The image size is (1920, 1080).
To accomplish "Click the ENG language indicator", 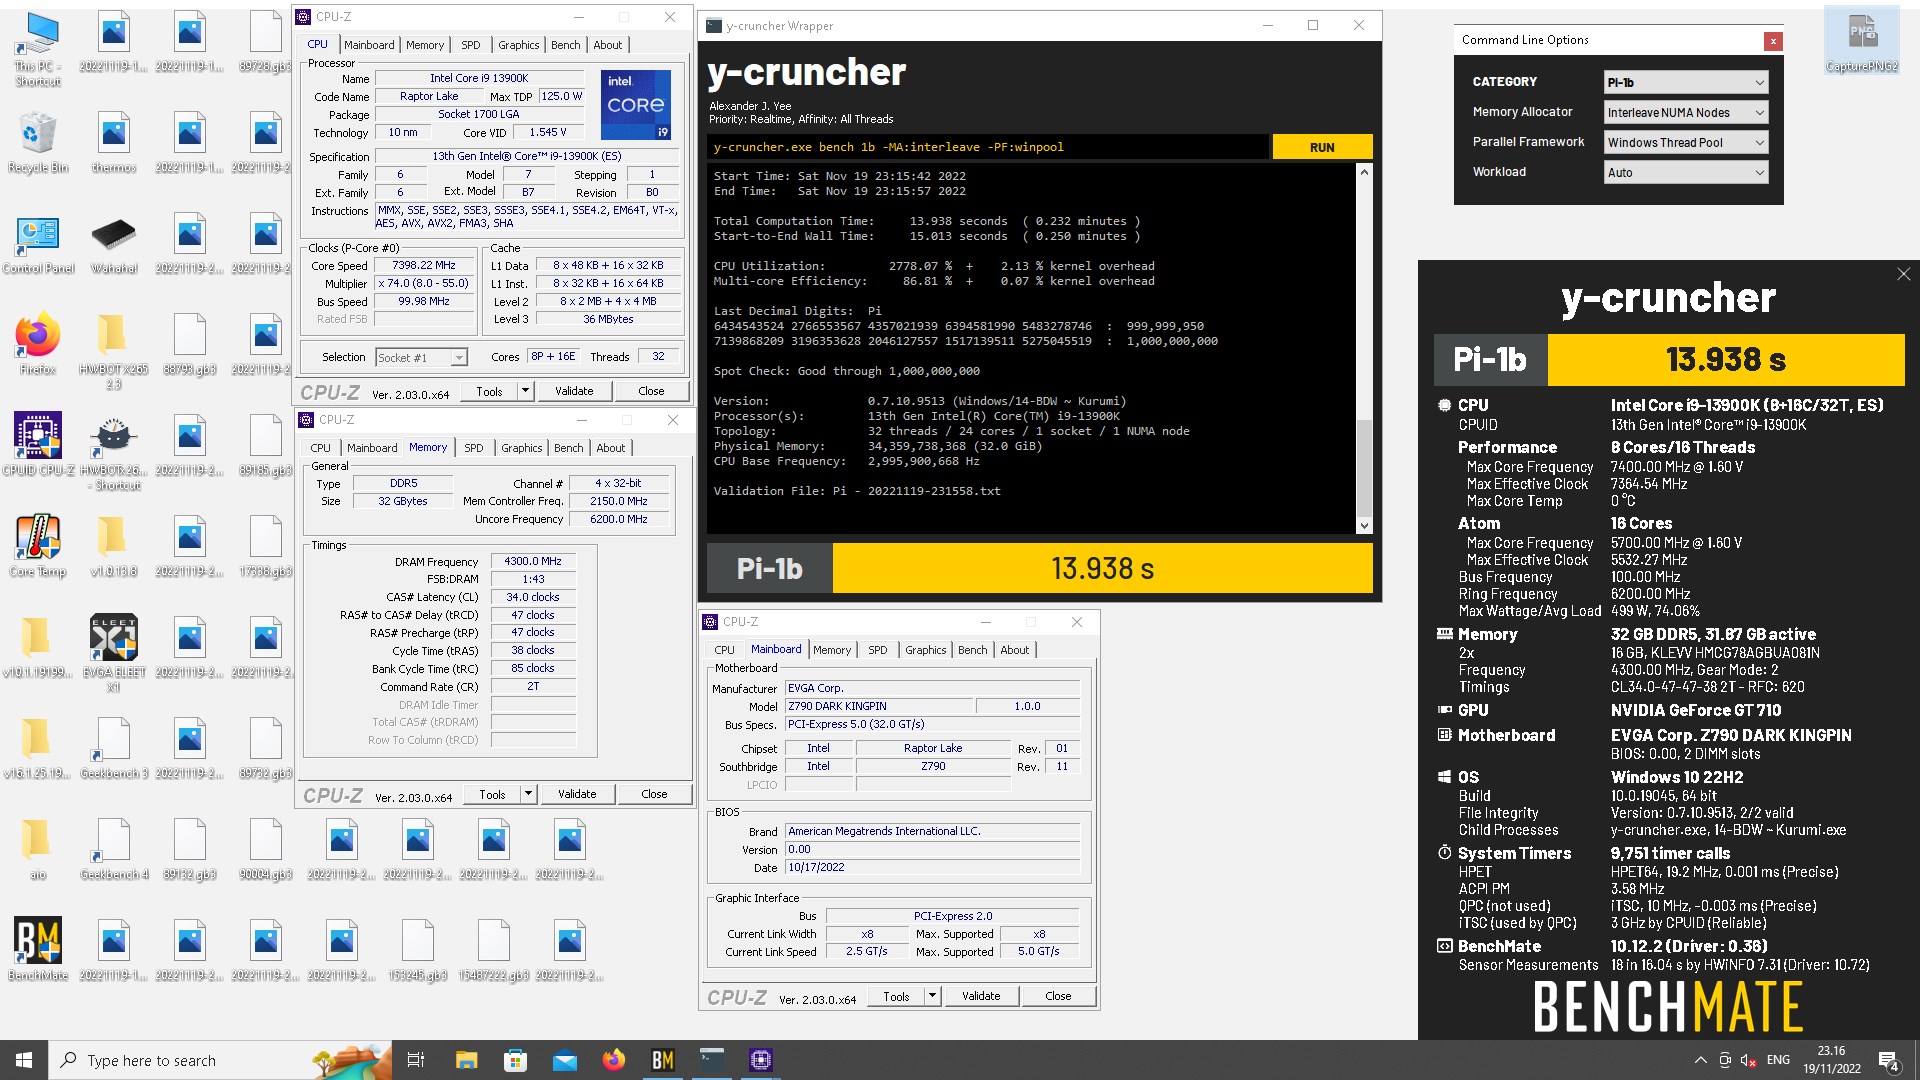I will coord(1778,1060).
